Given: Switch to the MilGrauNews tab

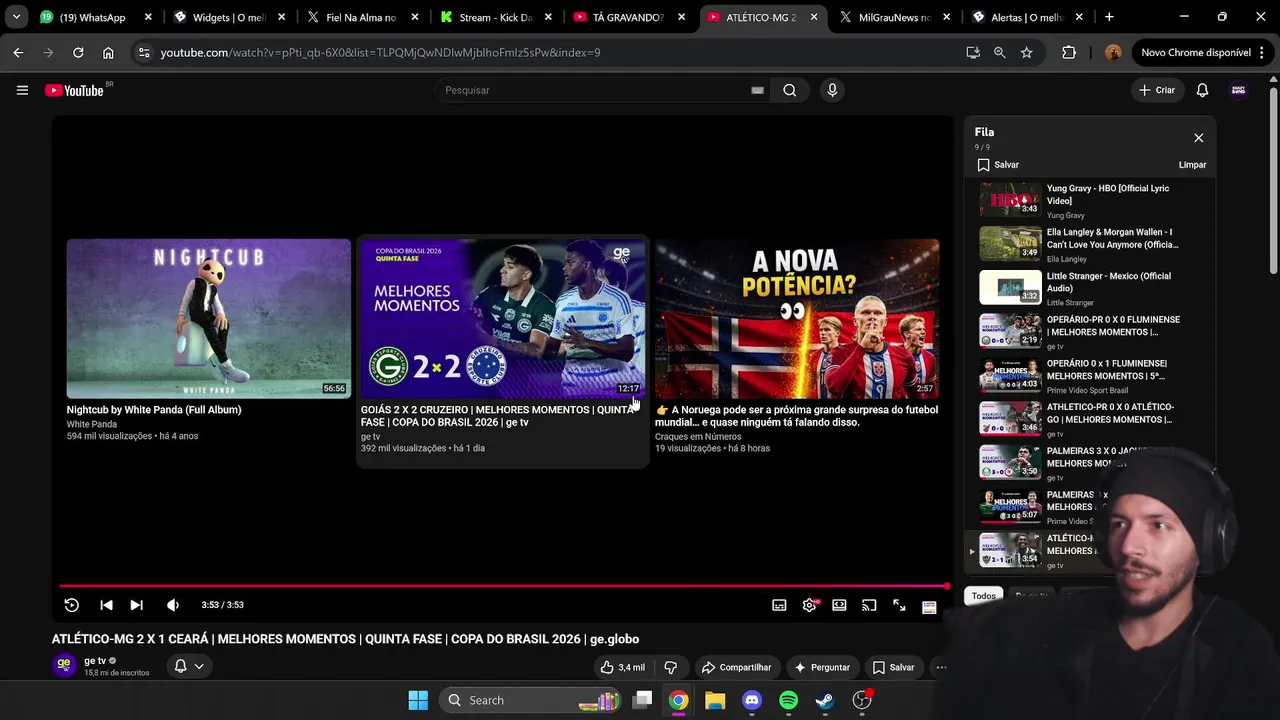Looking at the screenshot, I should pos(896,17).
